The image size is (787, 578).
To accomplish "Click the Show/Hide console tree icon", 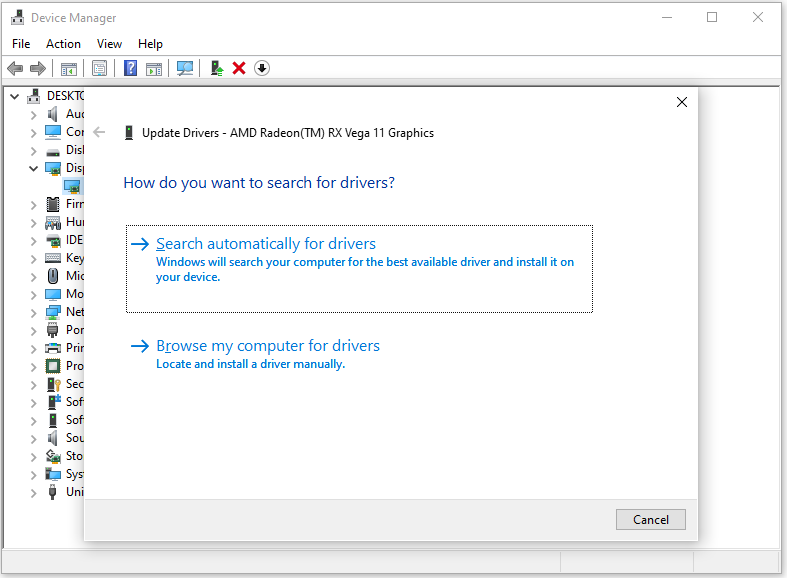I will pyautogui.click(x=69, y=68).
